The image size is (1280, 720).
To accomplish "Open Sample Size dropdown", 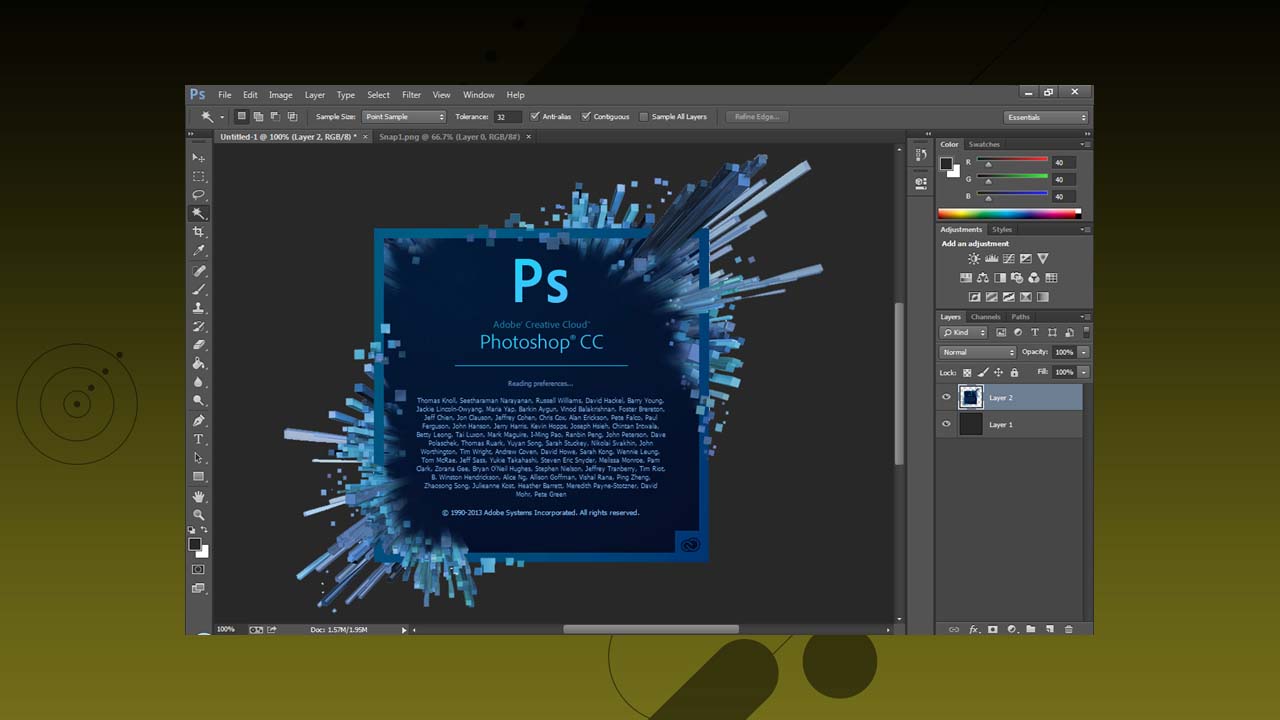I will pyautogui.click(x=404, y=117).
